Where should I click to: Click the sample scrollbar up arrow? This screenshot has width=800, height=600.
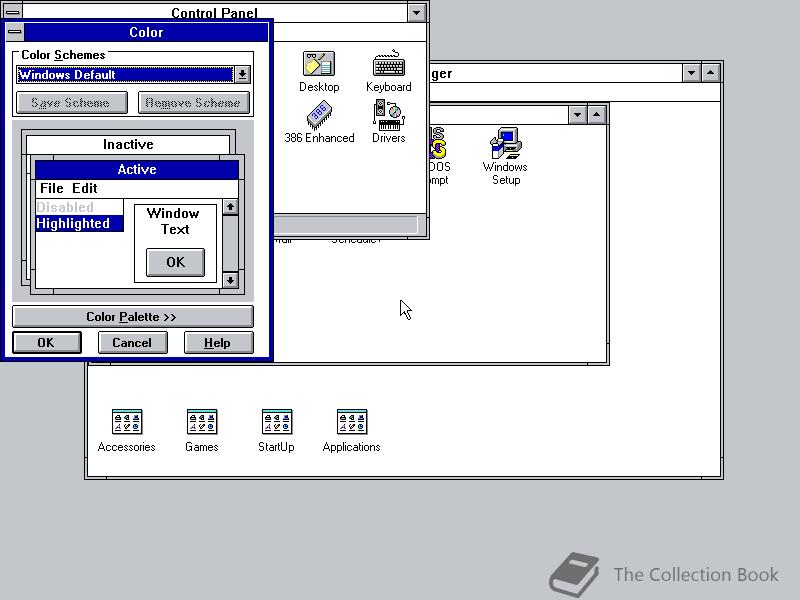(x=231, y=207)
